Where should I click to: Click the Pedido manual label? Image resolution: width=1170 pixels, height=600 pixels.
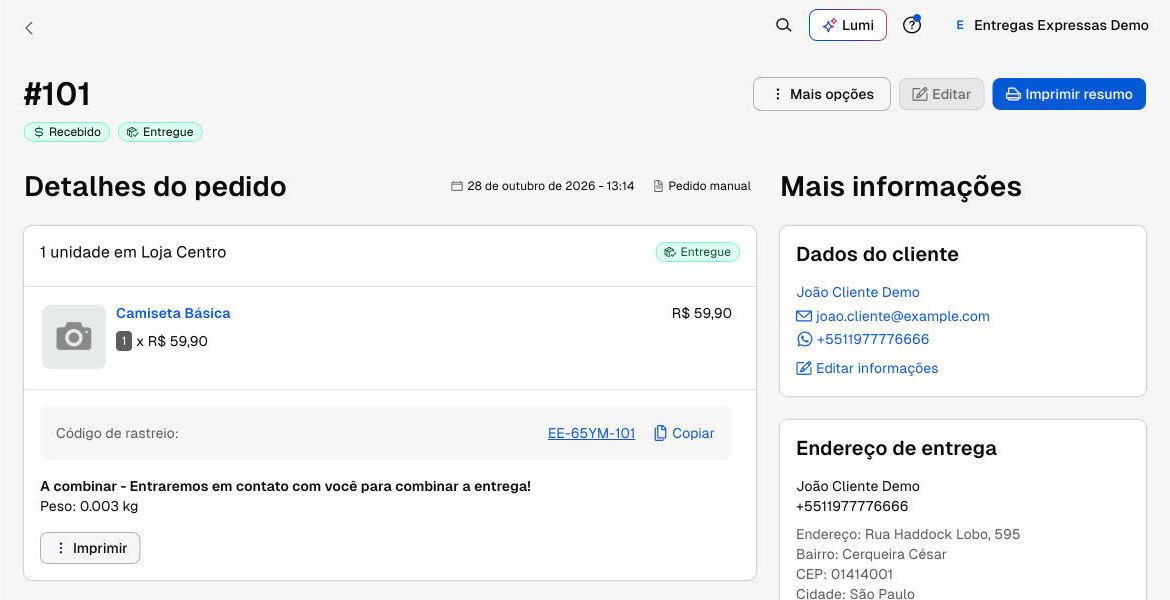coord(702,186)
